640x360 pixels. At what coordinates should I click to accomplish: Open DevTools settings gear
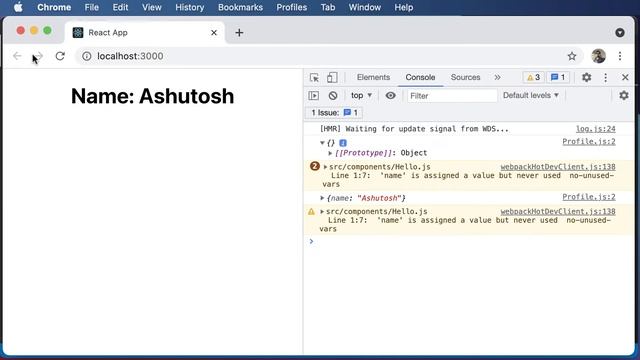coord(586,78)
